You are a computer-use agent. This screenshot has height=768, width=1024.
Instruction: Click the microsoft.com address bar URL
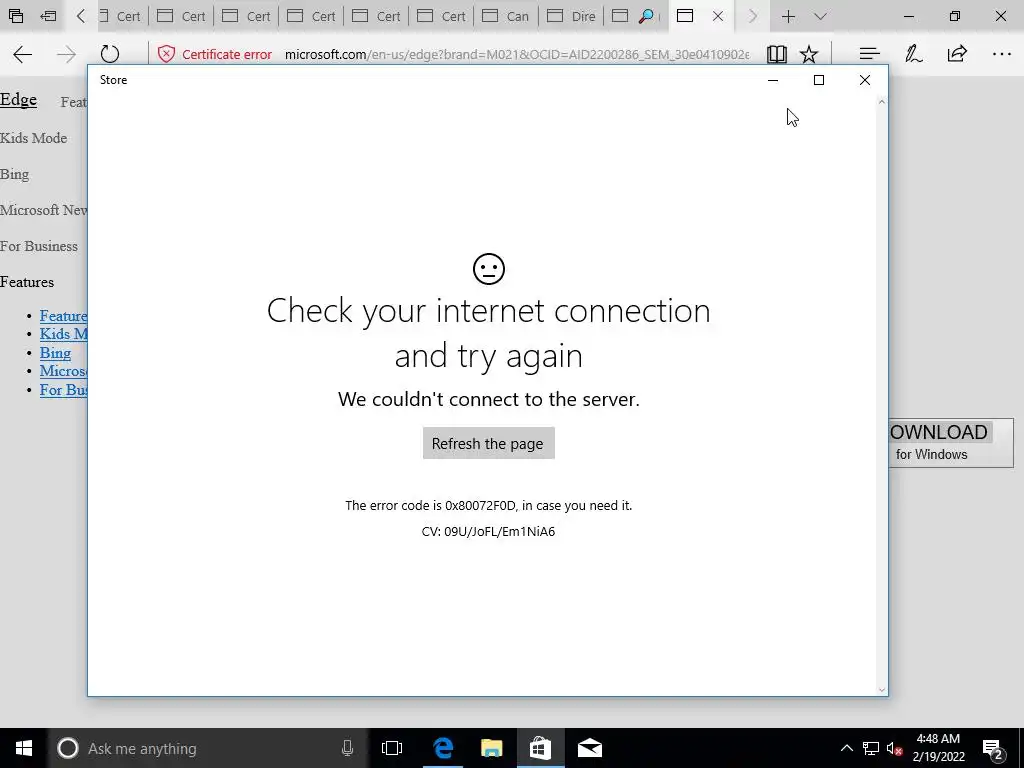[x=517, y=54]
